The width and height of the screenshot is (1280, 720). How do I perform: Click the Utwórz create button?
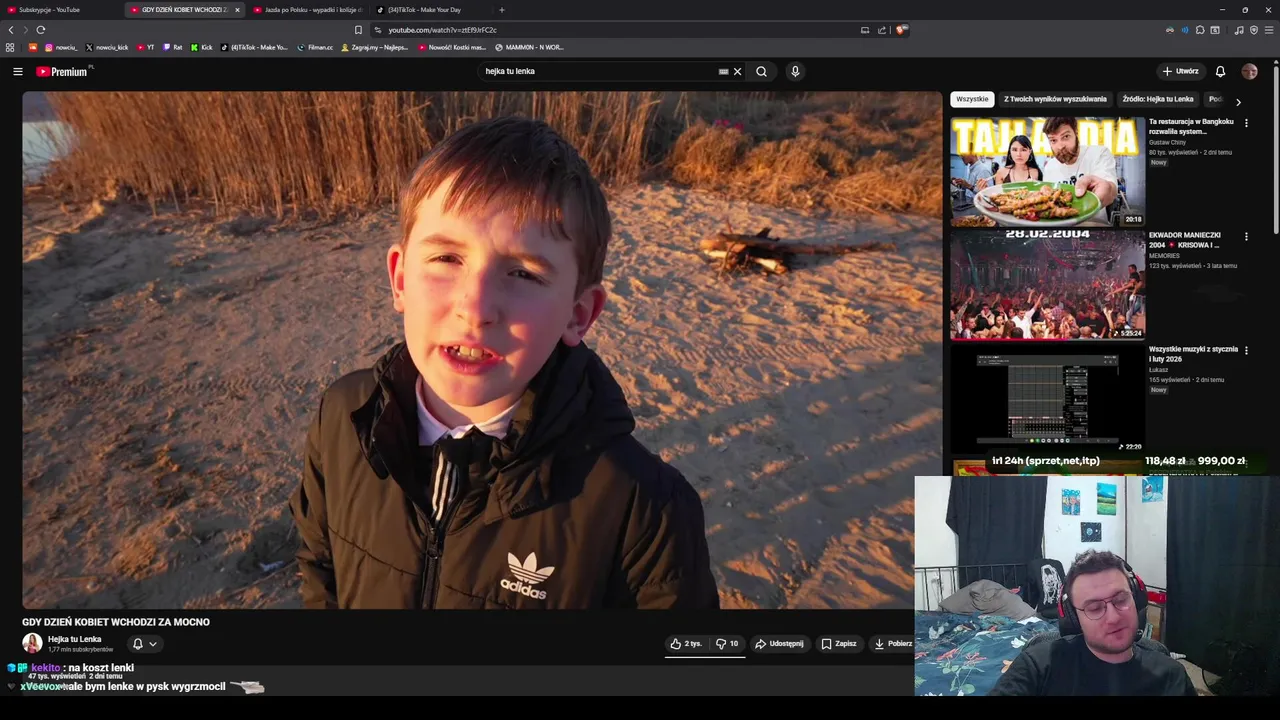click(x=1180, y=71)
